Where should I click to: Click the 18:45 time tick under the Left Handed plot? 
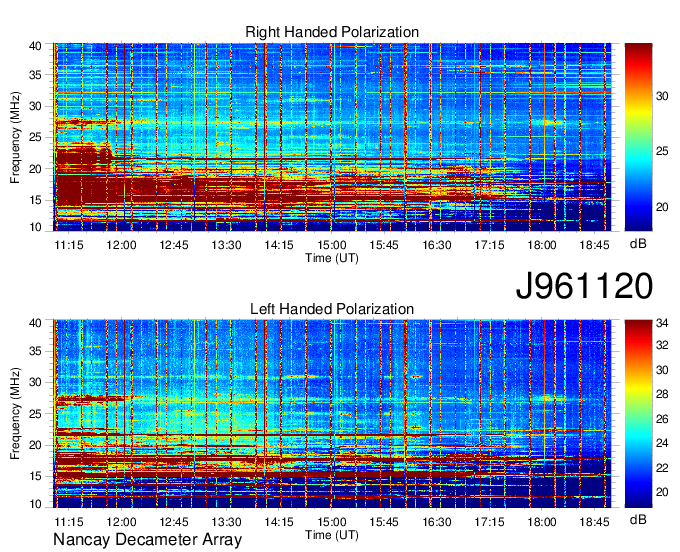[x=594, y=522]
